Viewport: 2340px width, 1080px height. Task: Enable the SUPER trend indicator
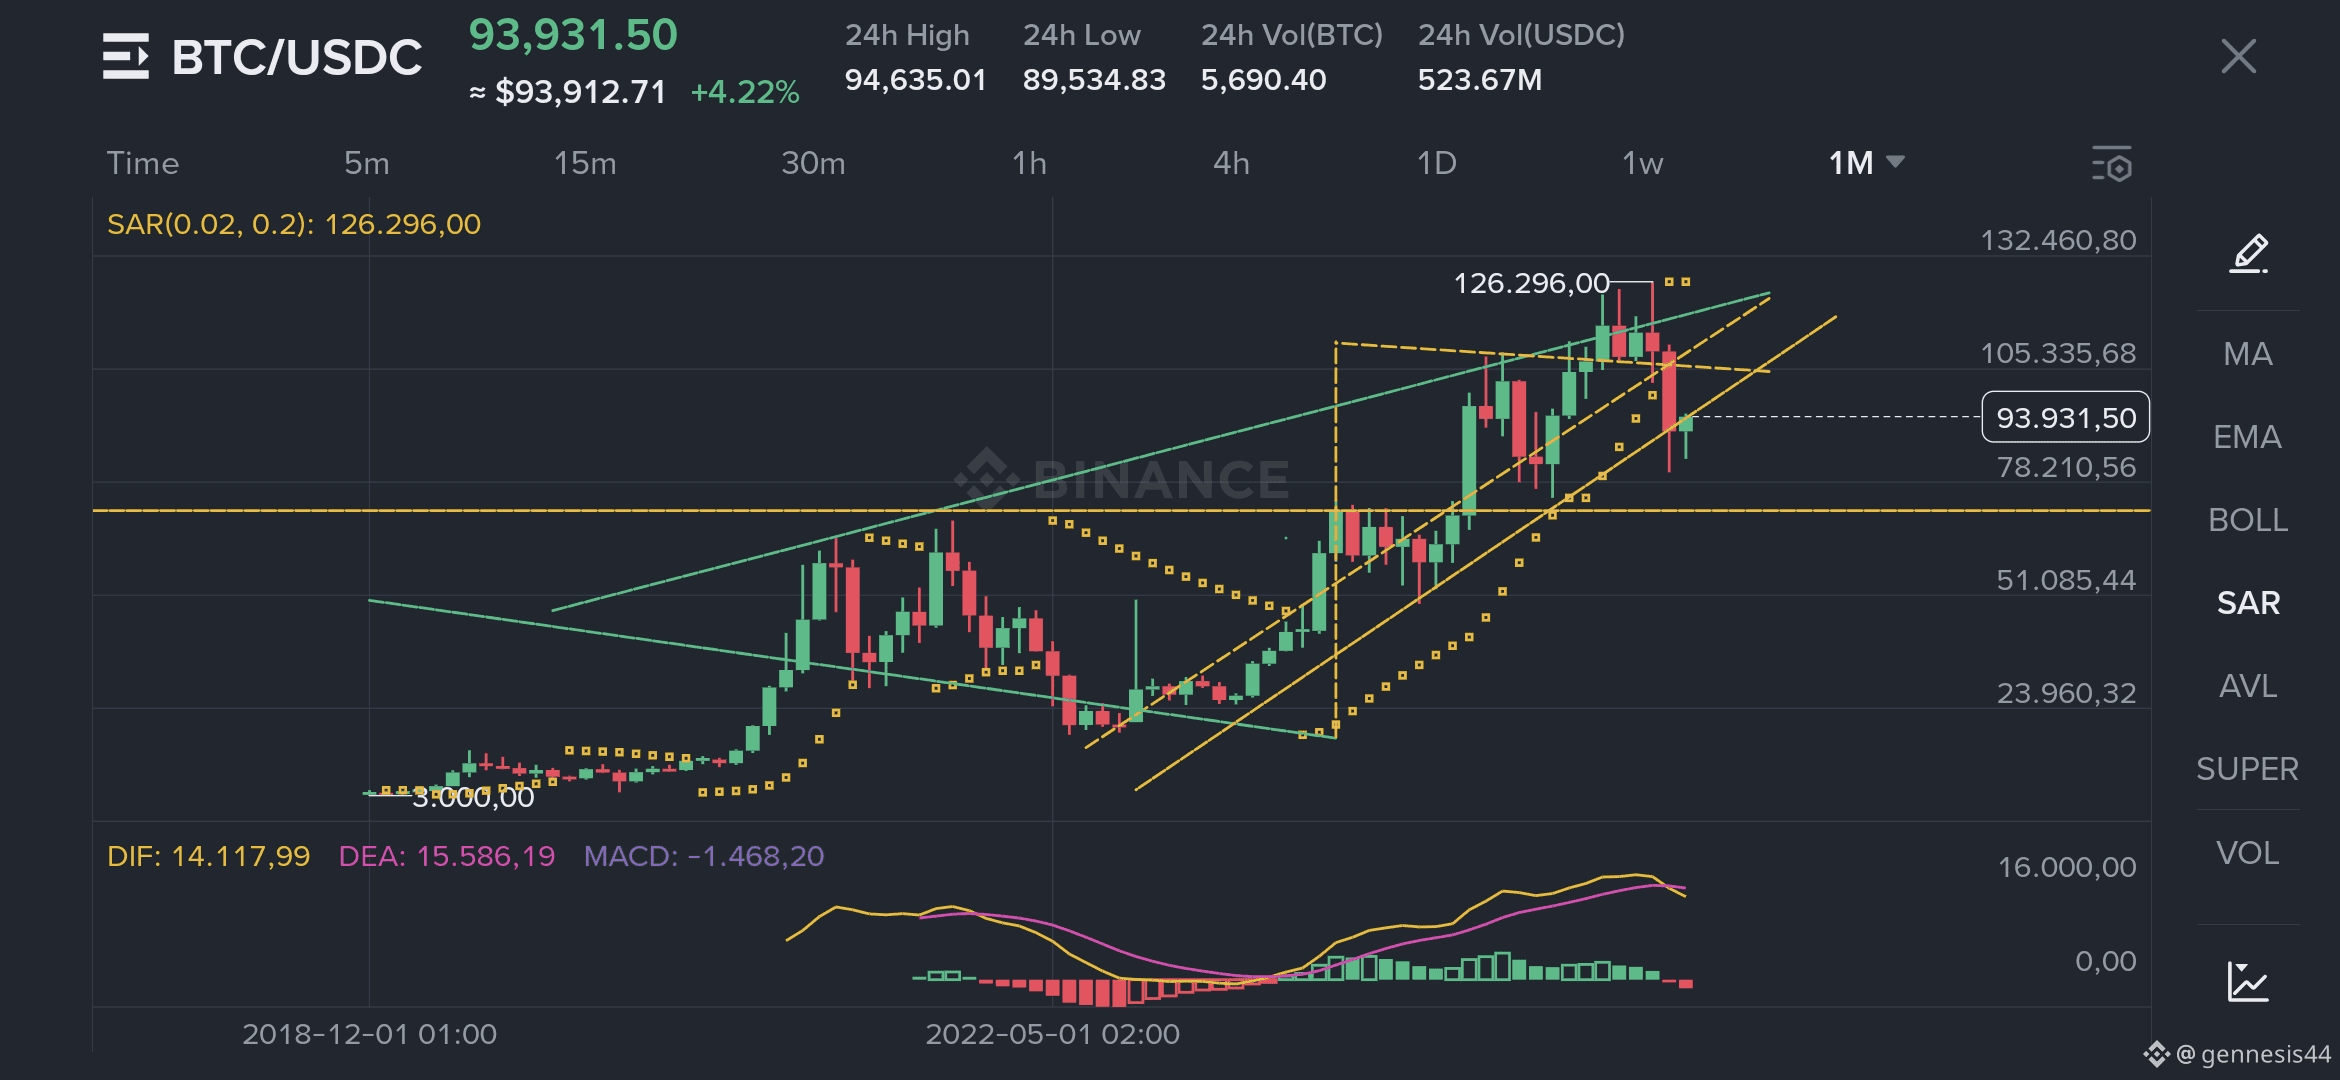coord(2247,769)
